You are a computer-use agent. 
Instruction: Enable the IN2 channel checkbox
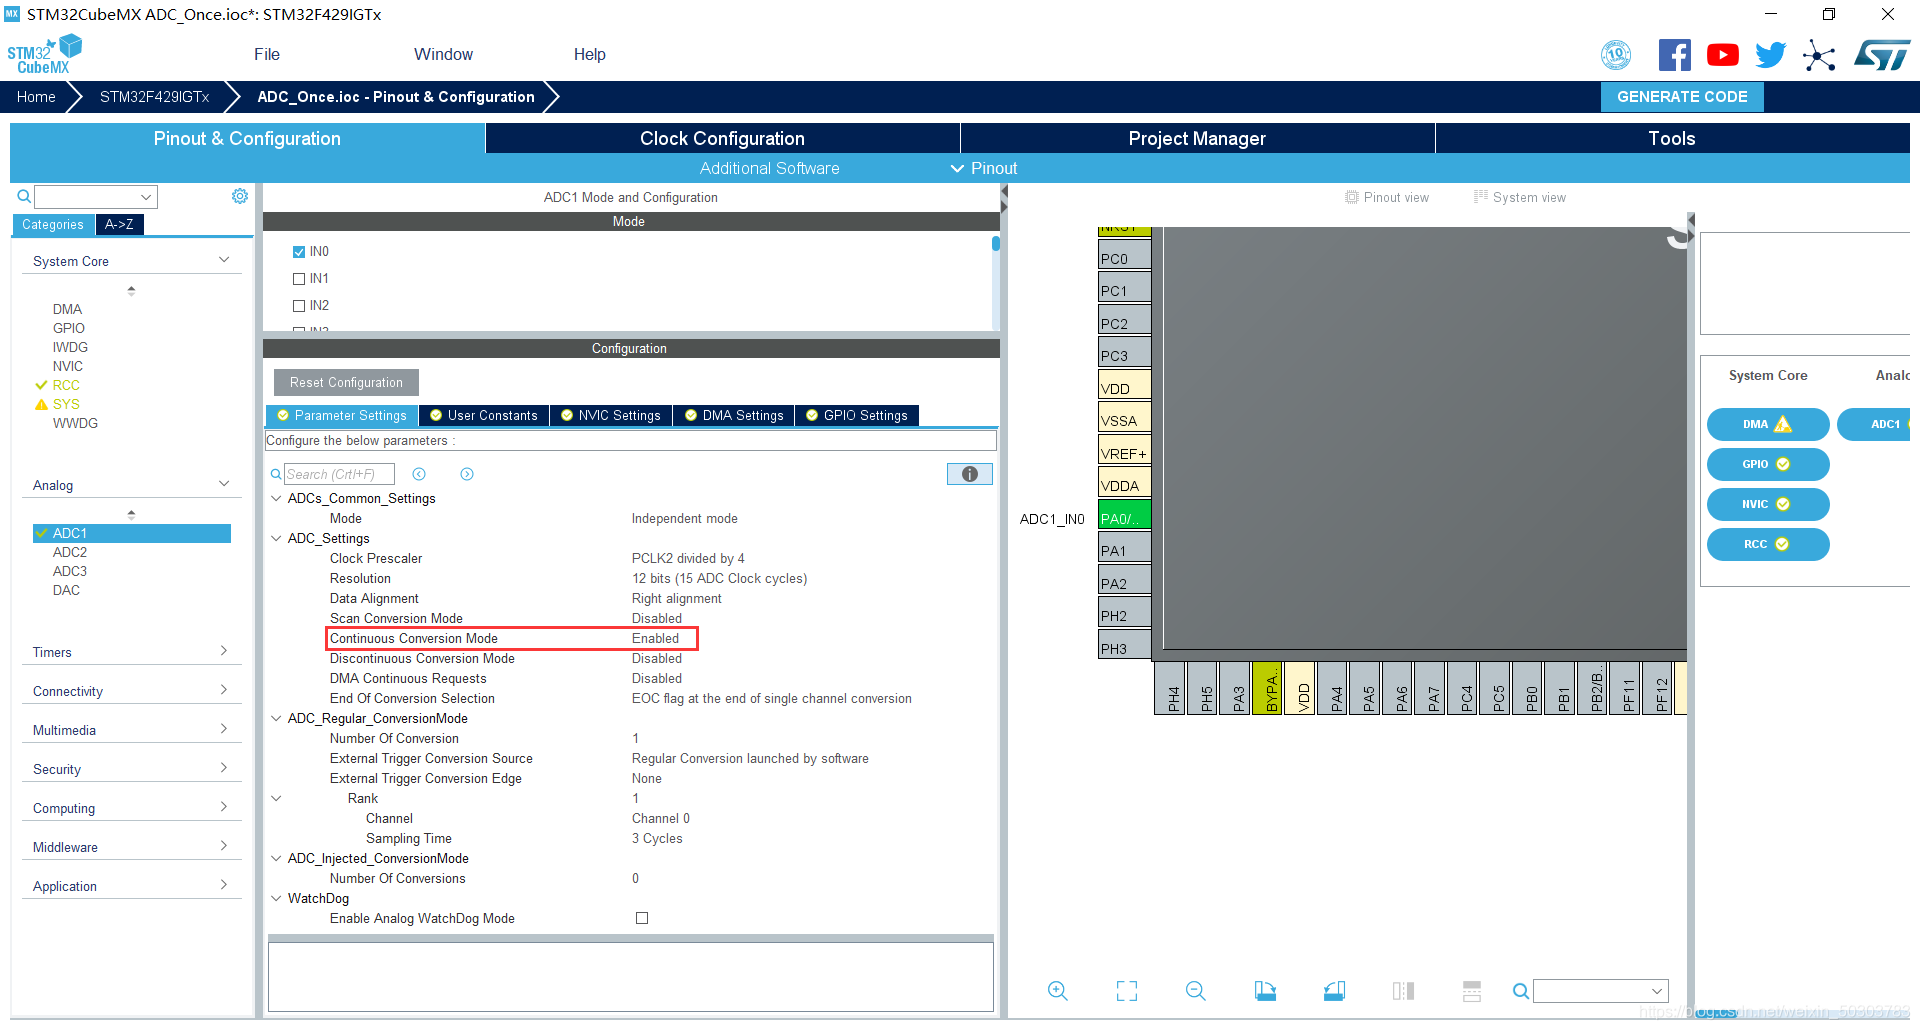[299, 306]
